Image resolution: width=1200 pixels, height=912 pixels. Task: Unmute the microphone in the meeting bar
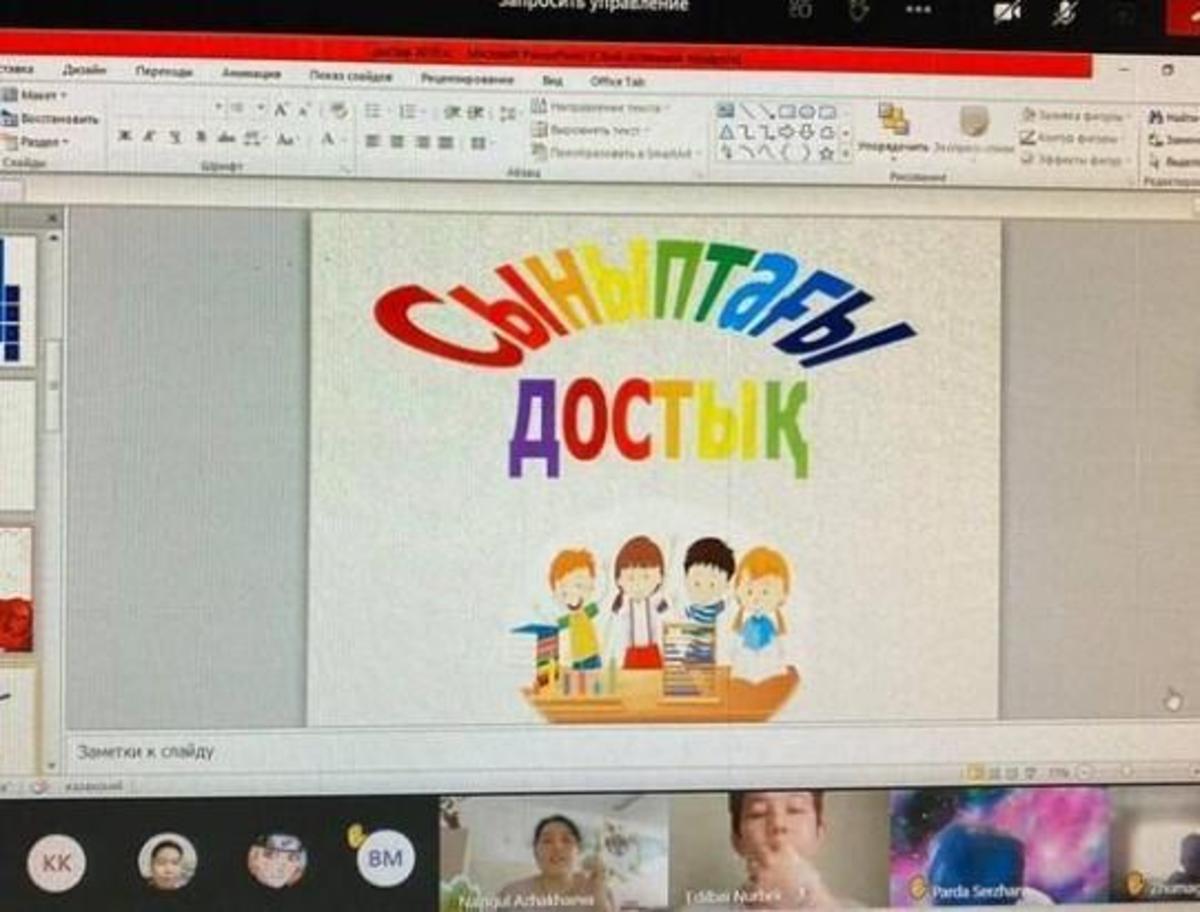click(x=1065, y=11)
